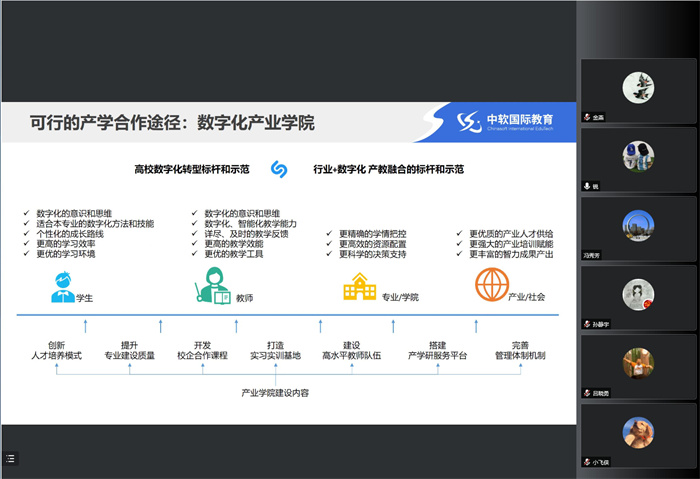Click the 创新人才培养模式 text on slide
This screenshot has height=479, width=700.
(x=56, y=348)
